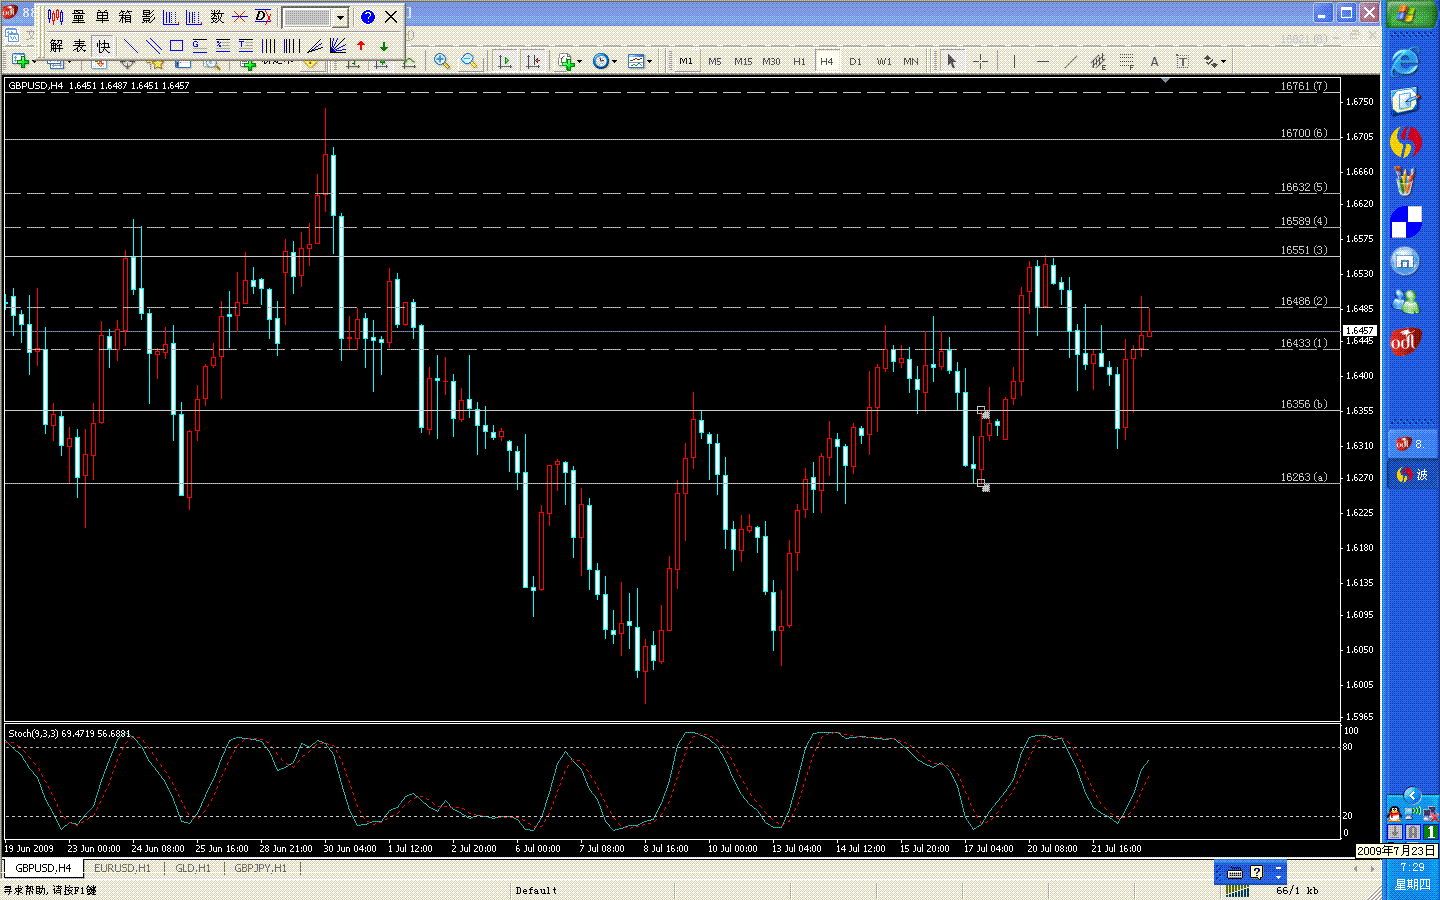
Task: Click the green down arrow icon
Action: click(384, 46)
